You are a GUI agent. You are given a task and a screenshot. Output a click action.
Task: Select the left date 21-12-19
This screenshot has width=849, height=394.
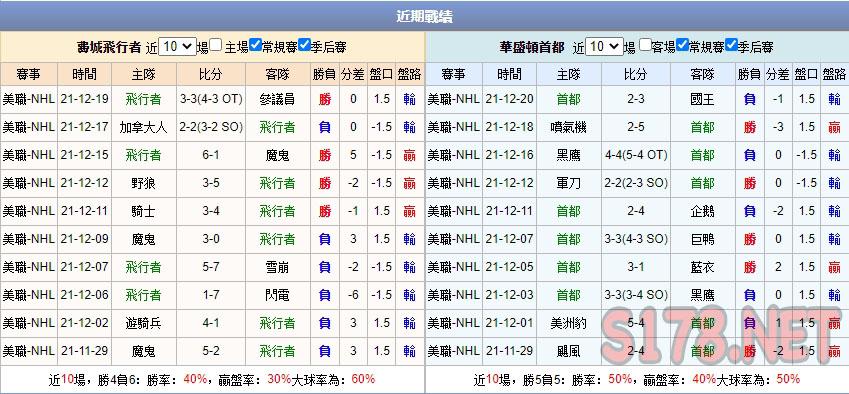coord(84,99)
